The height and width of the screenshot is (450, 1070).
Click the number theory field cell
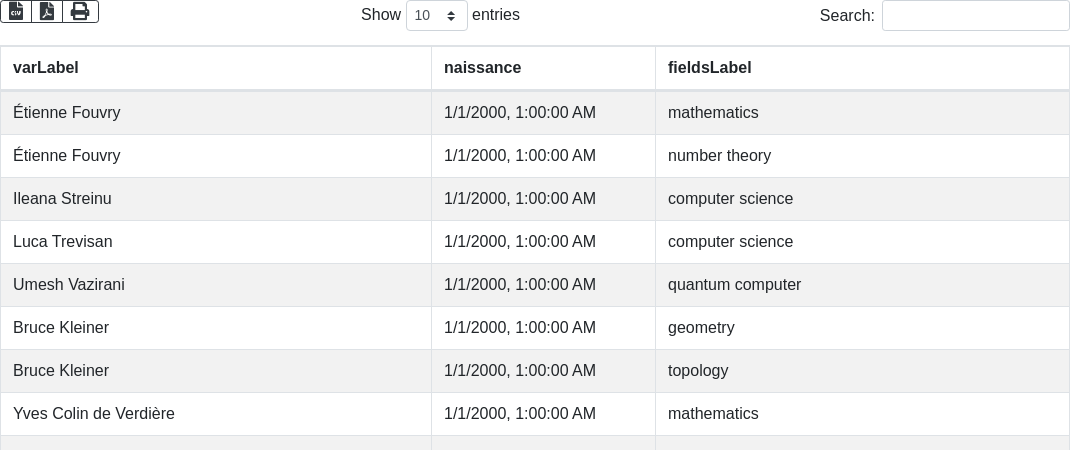click(719, 156)
